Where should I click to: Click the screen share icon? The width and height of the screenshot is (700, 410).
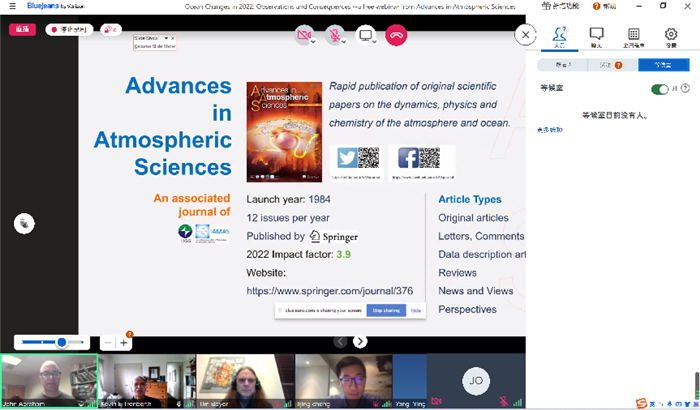366,36
